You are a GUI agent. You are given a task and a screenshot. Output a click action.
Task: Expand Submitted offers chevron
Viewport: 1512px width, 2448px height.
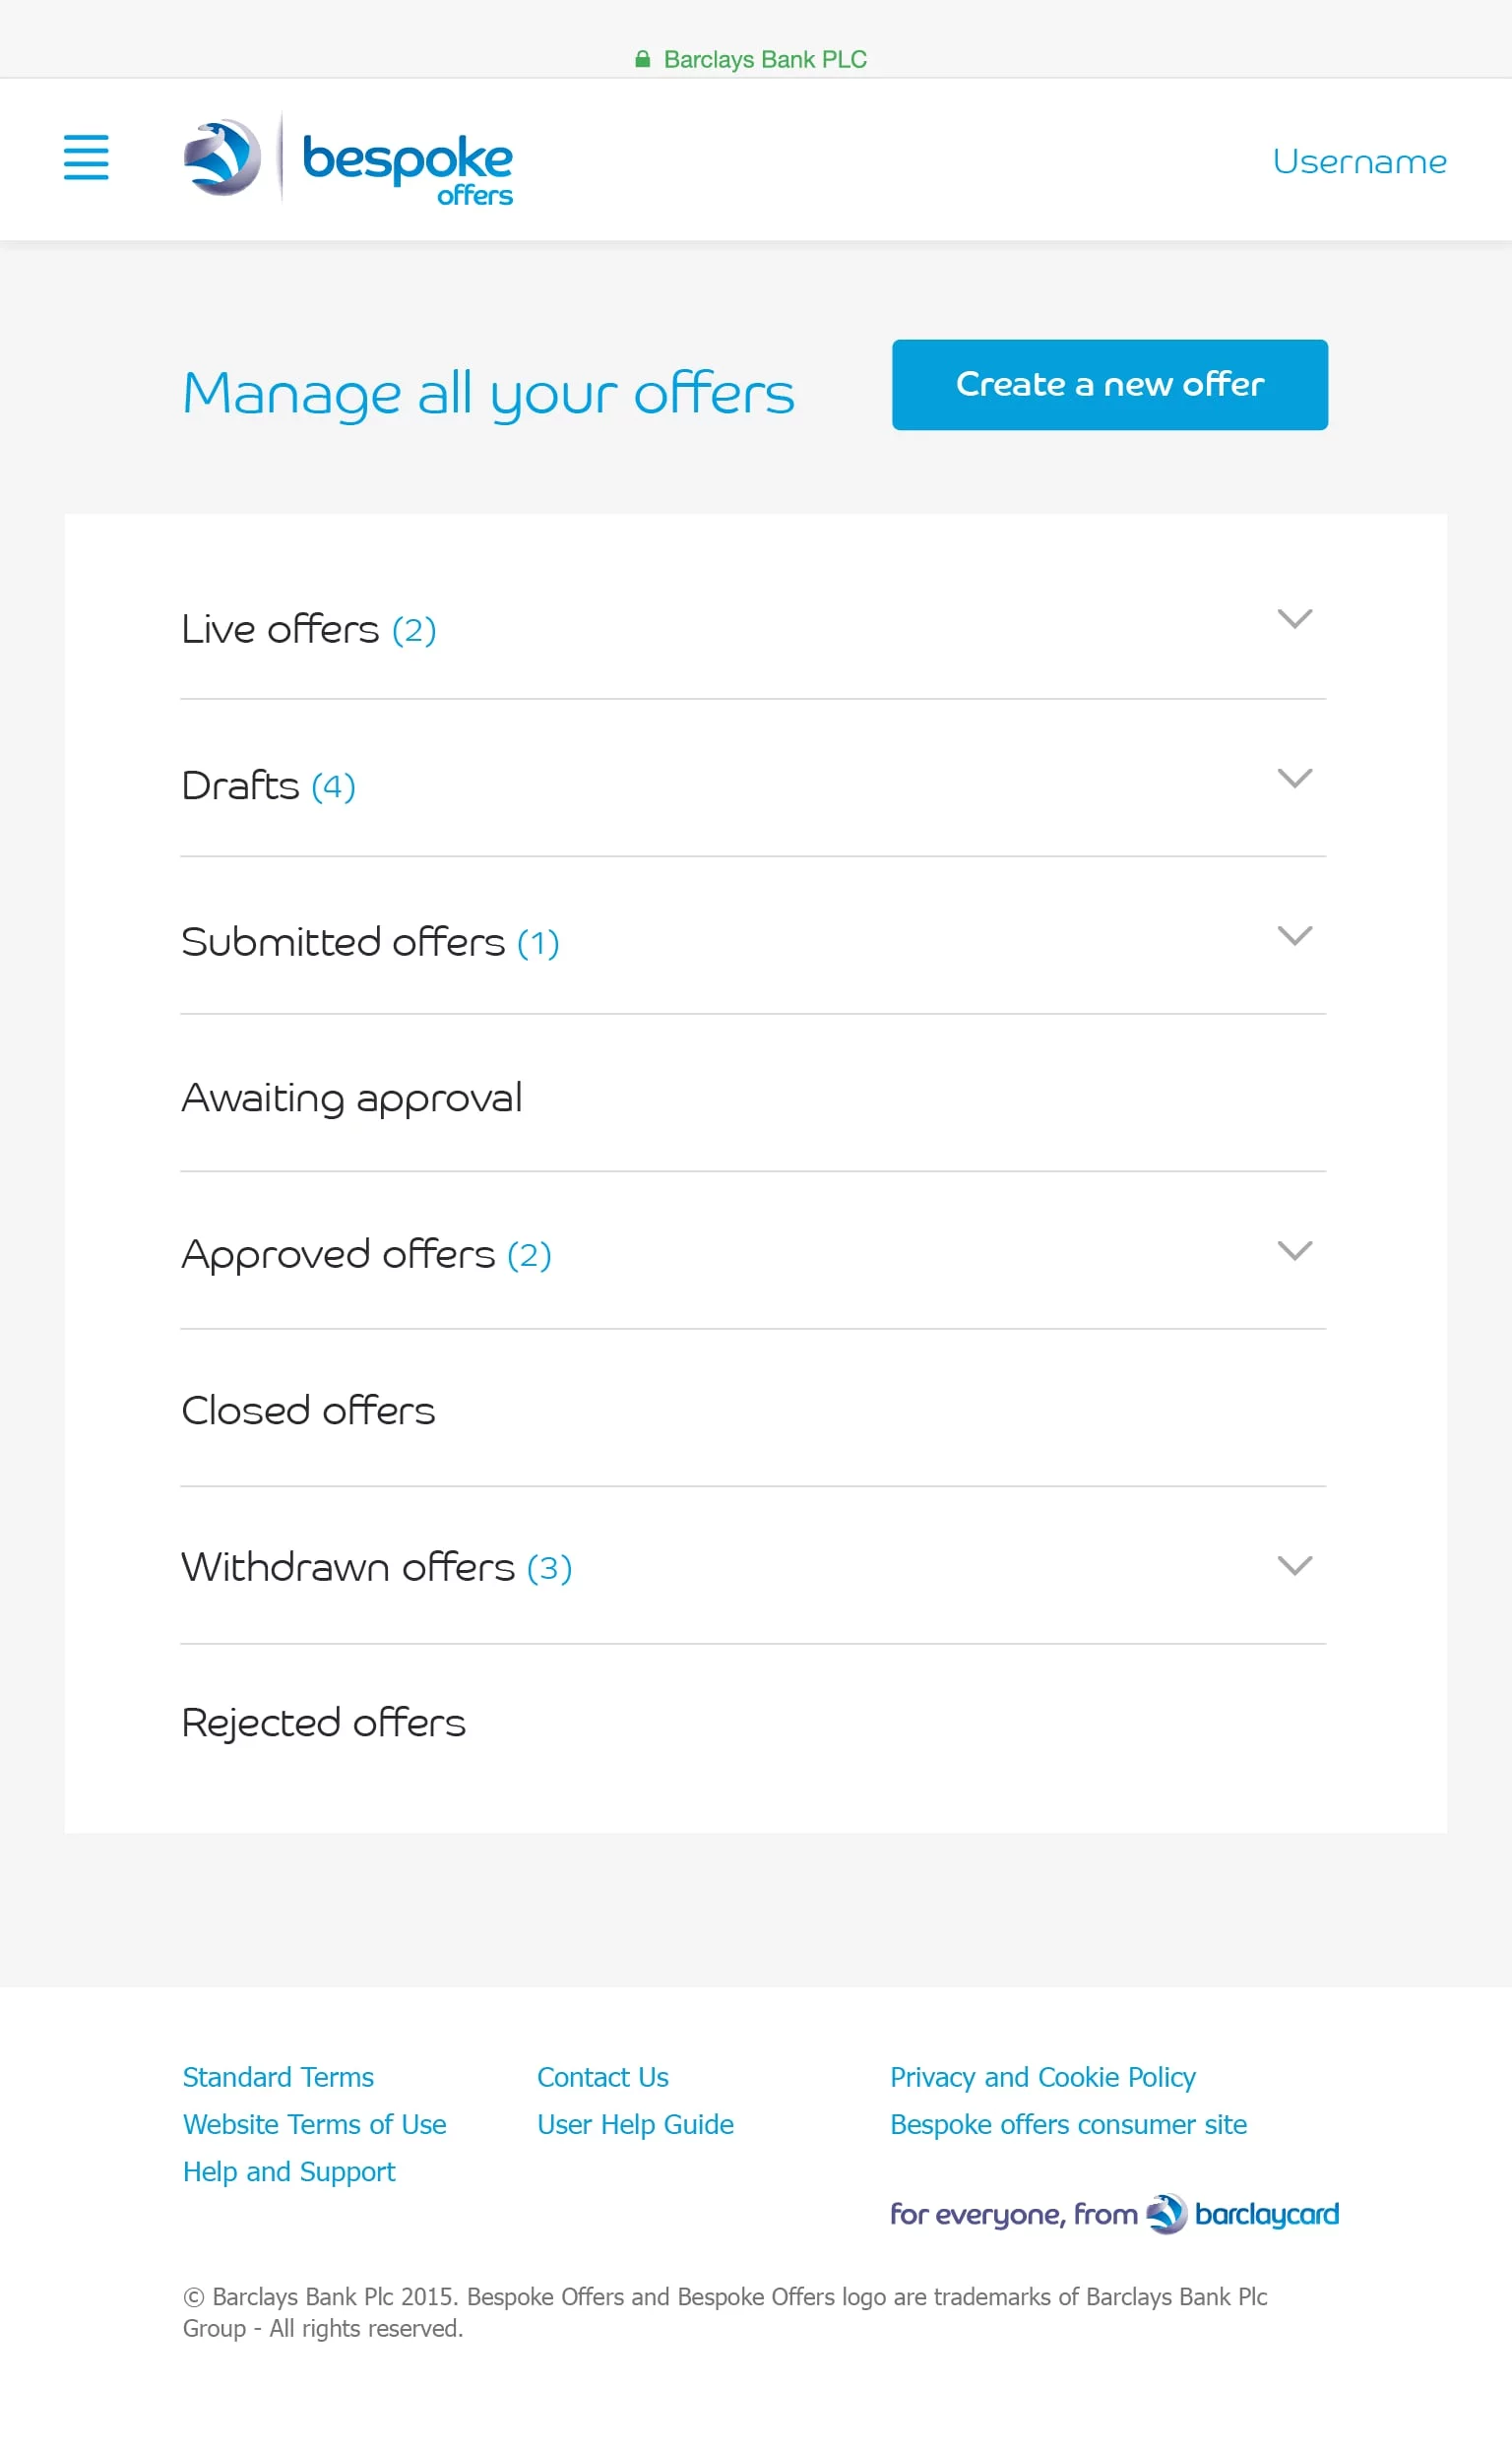pos(1294,936)
